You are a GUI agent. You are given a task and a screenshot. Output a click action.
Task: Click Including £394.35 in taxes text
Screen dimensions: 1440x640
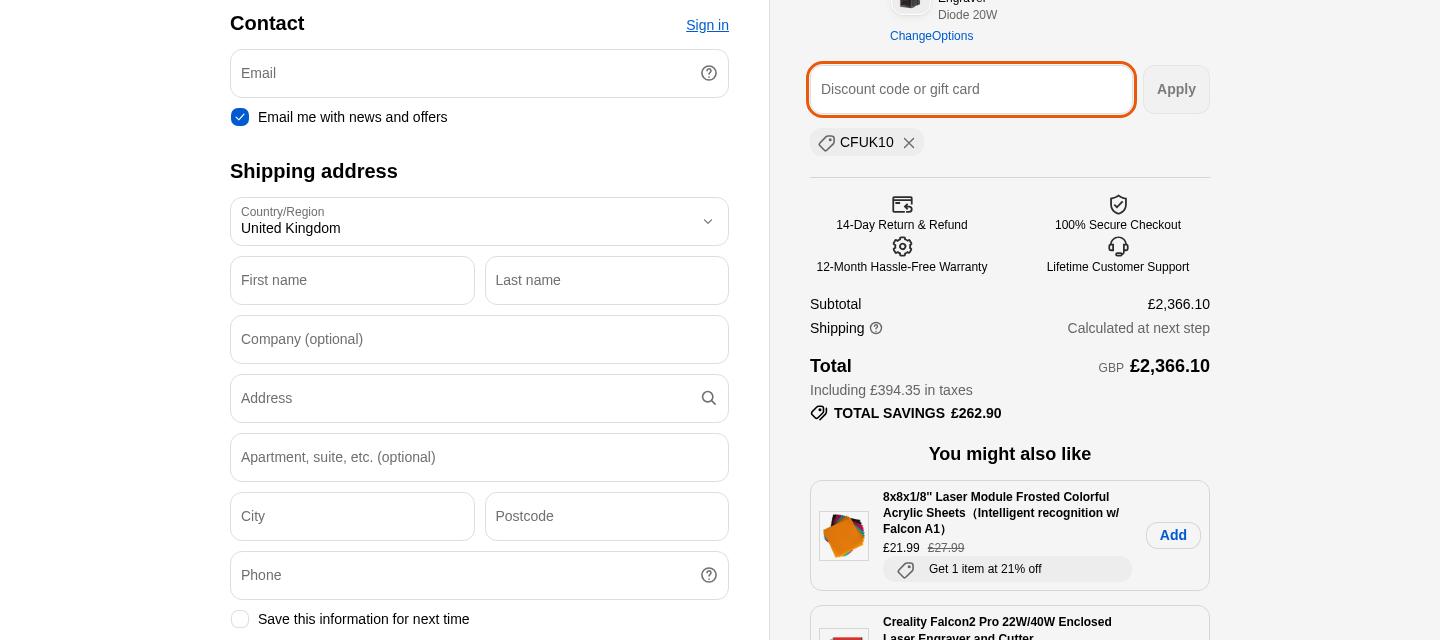[x=891, y=390]
